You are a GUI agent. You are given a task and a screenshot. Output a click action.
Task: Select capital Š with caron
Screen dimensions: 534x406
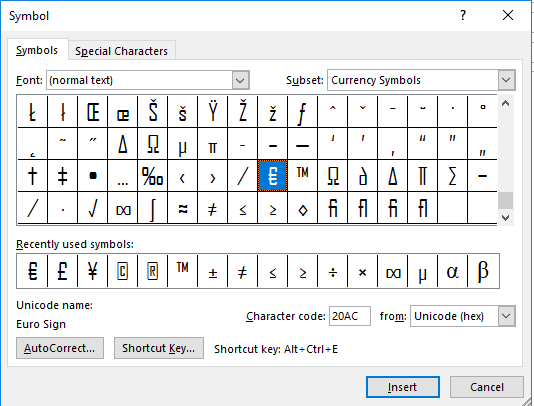pos(153,112)
